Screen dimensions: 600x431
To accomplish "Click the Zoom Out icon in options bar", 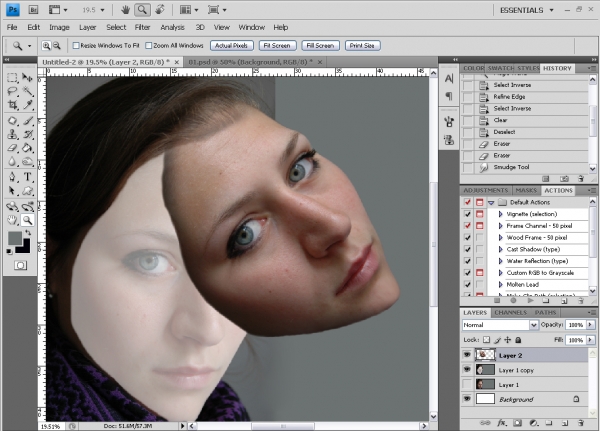I will [x=57, y=46].
